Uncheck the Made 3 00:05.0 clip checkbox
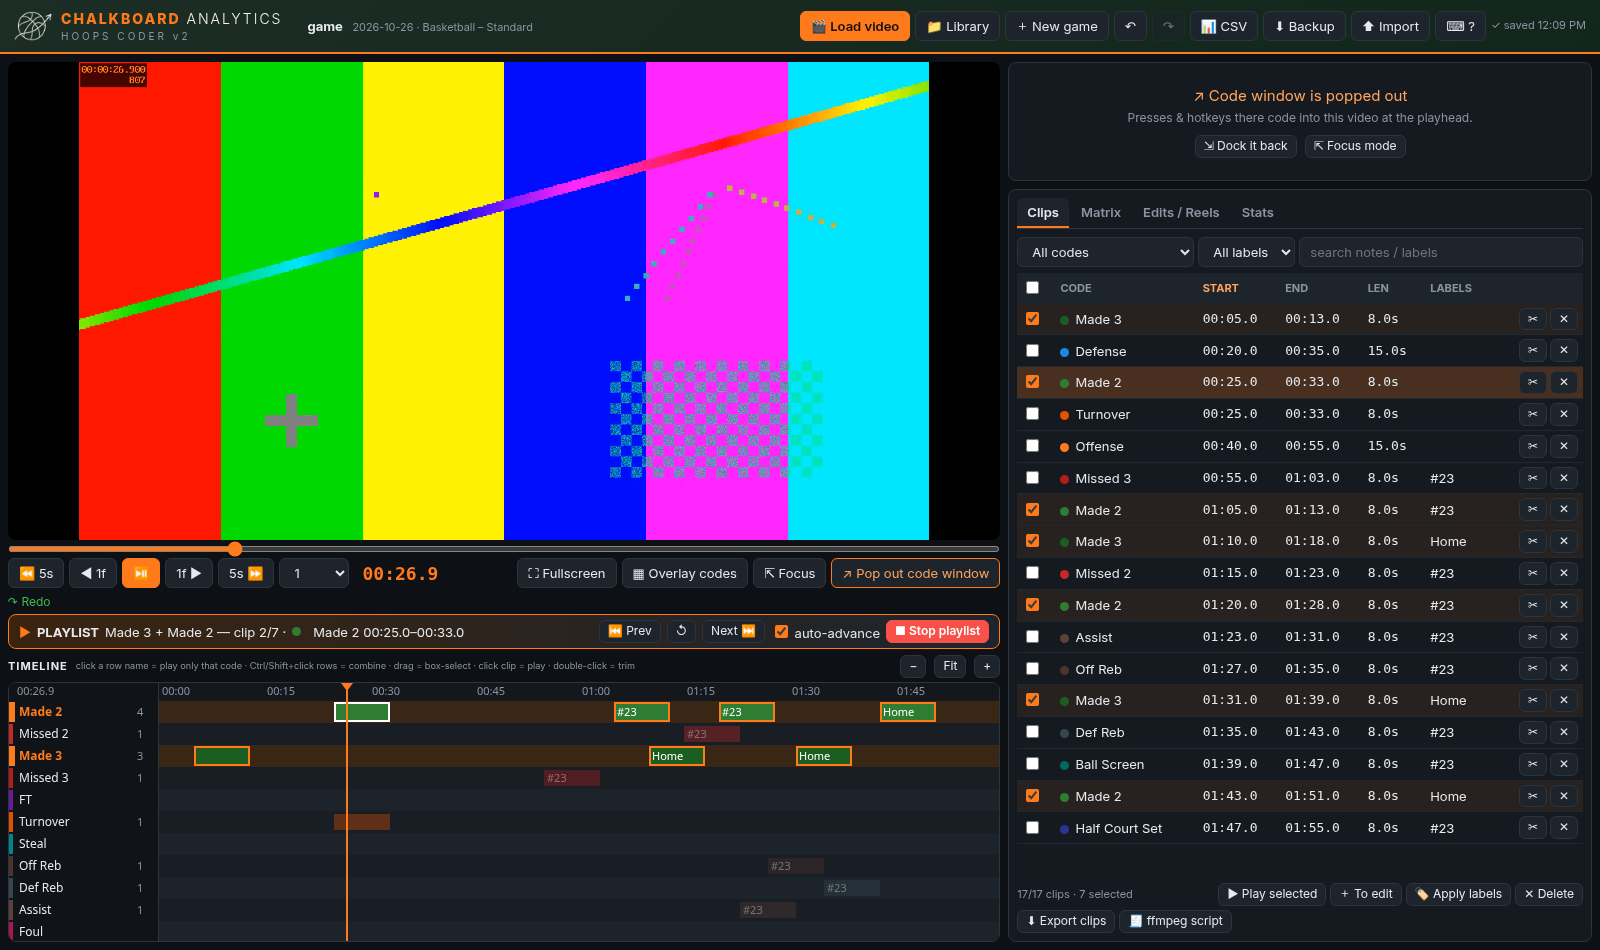This screenshot has height=950, width=1600. click(1032, 319)
